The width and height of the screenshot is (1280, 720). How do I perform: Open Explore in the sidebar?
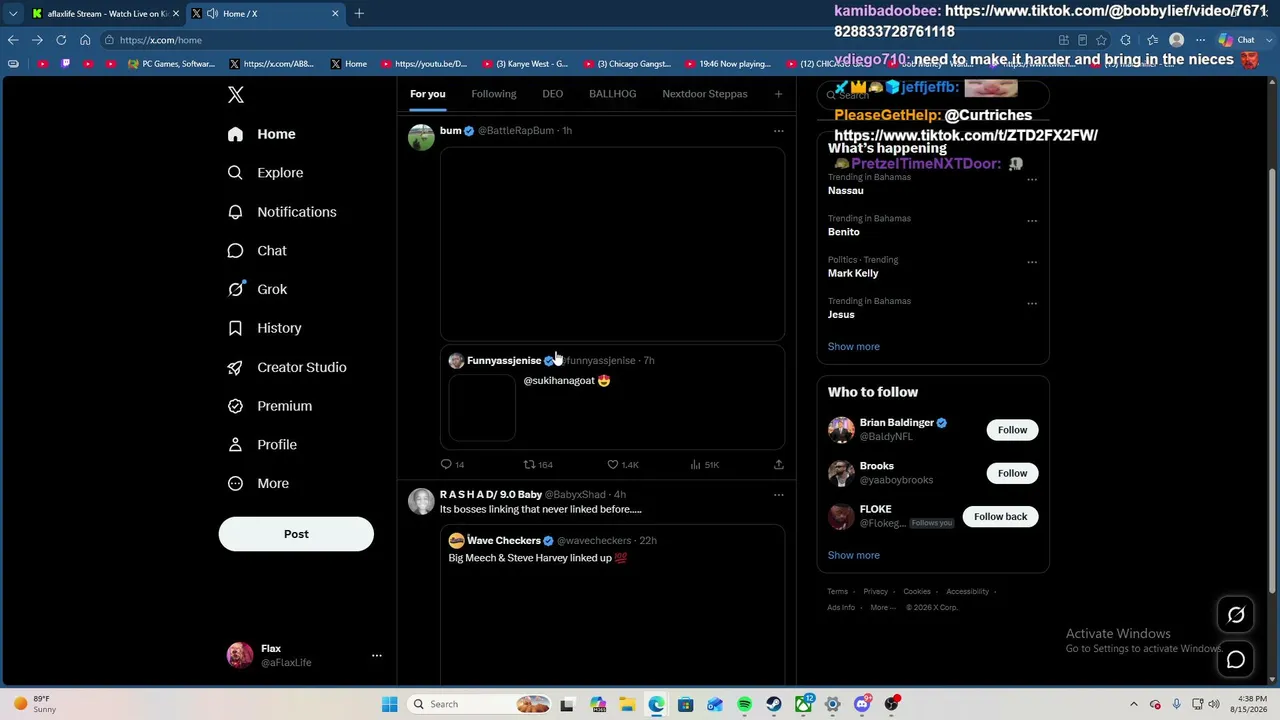(x=266, y=173)
